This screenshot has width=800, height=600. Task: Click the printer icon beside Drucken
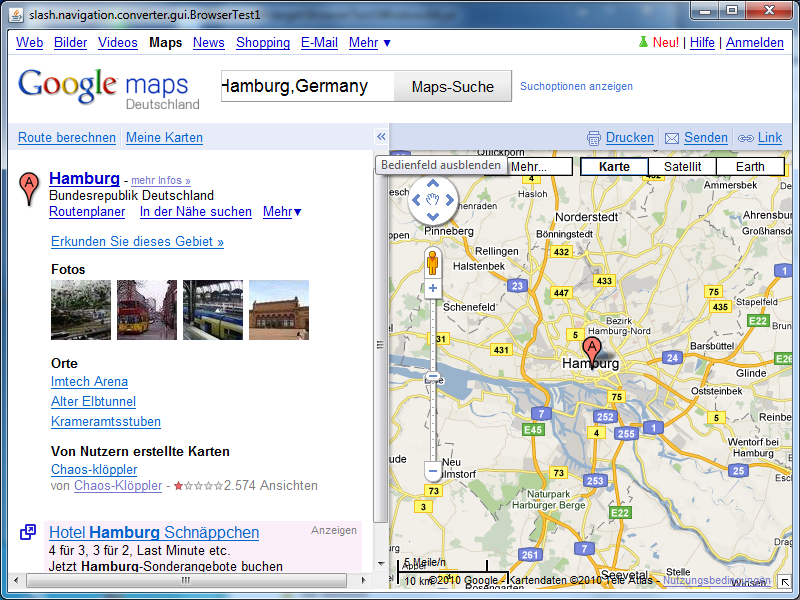pos(594,138)
